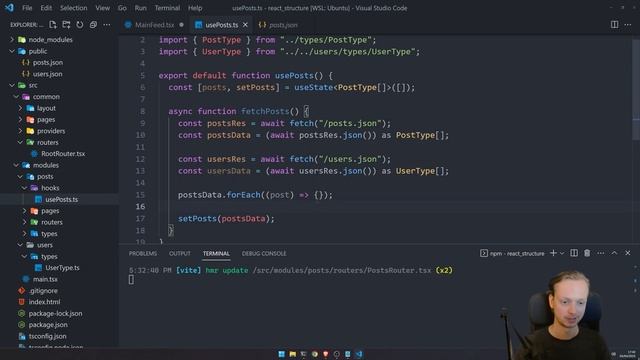Screen dimensions: 640x360
Task: Open the Terminal menu
Action: (x=167, y=8)
